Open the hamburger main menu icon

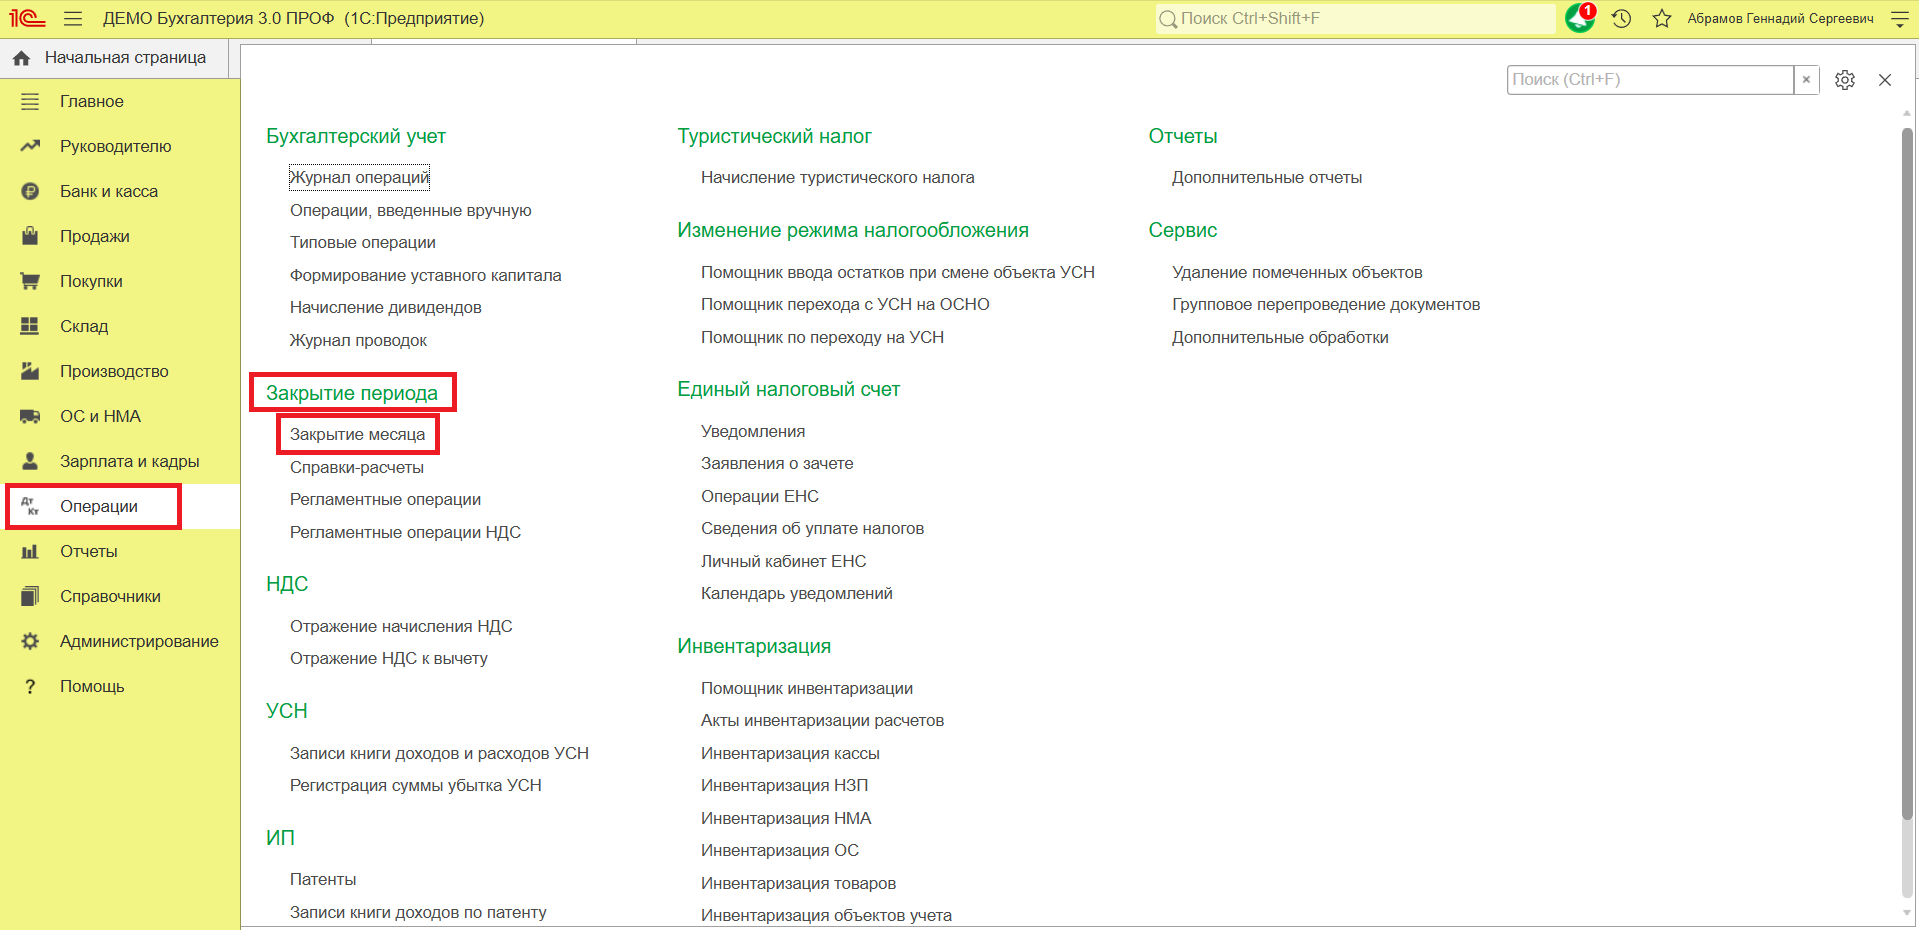73,18
